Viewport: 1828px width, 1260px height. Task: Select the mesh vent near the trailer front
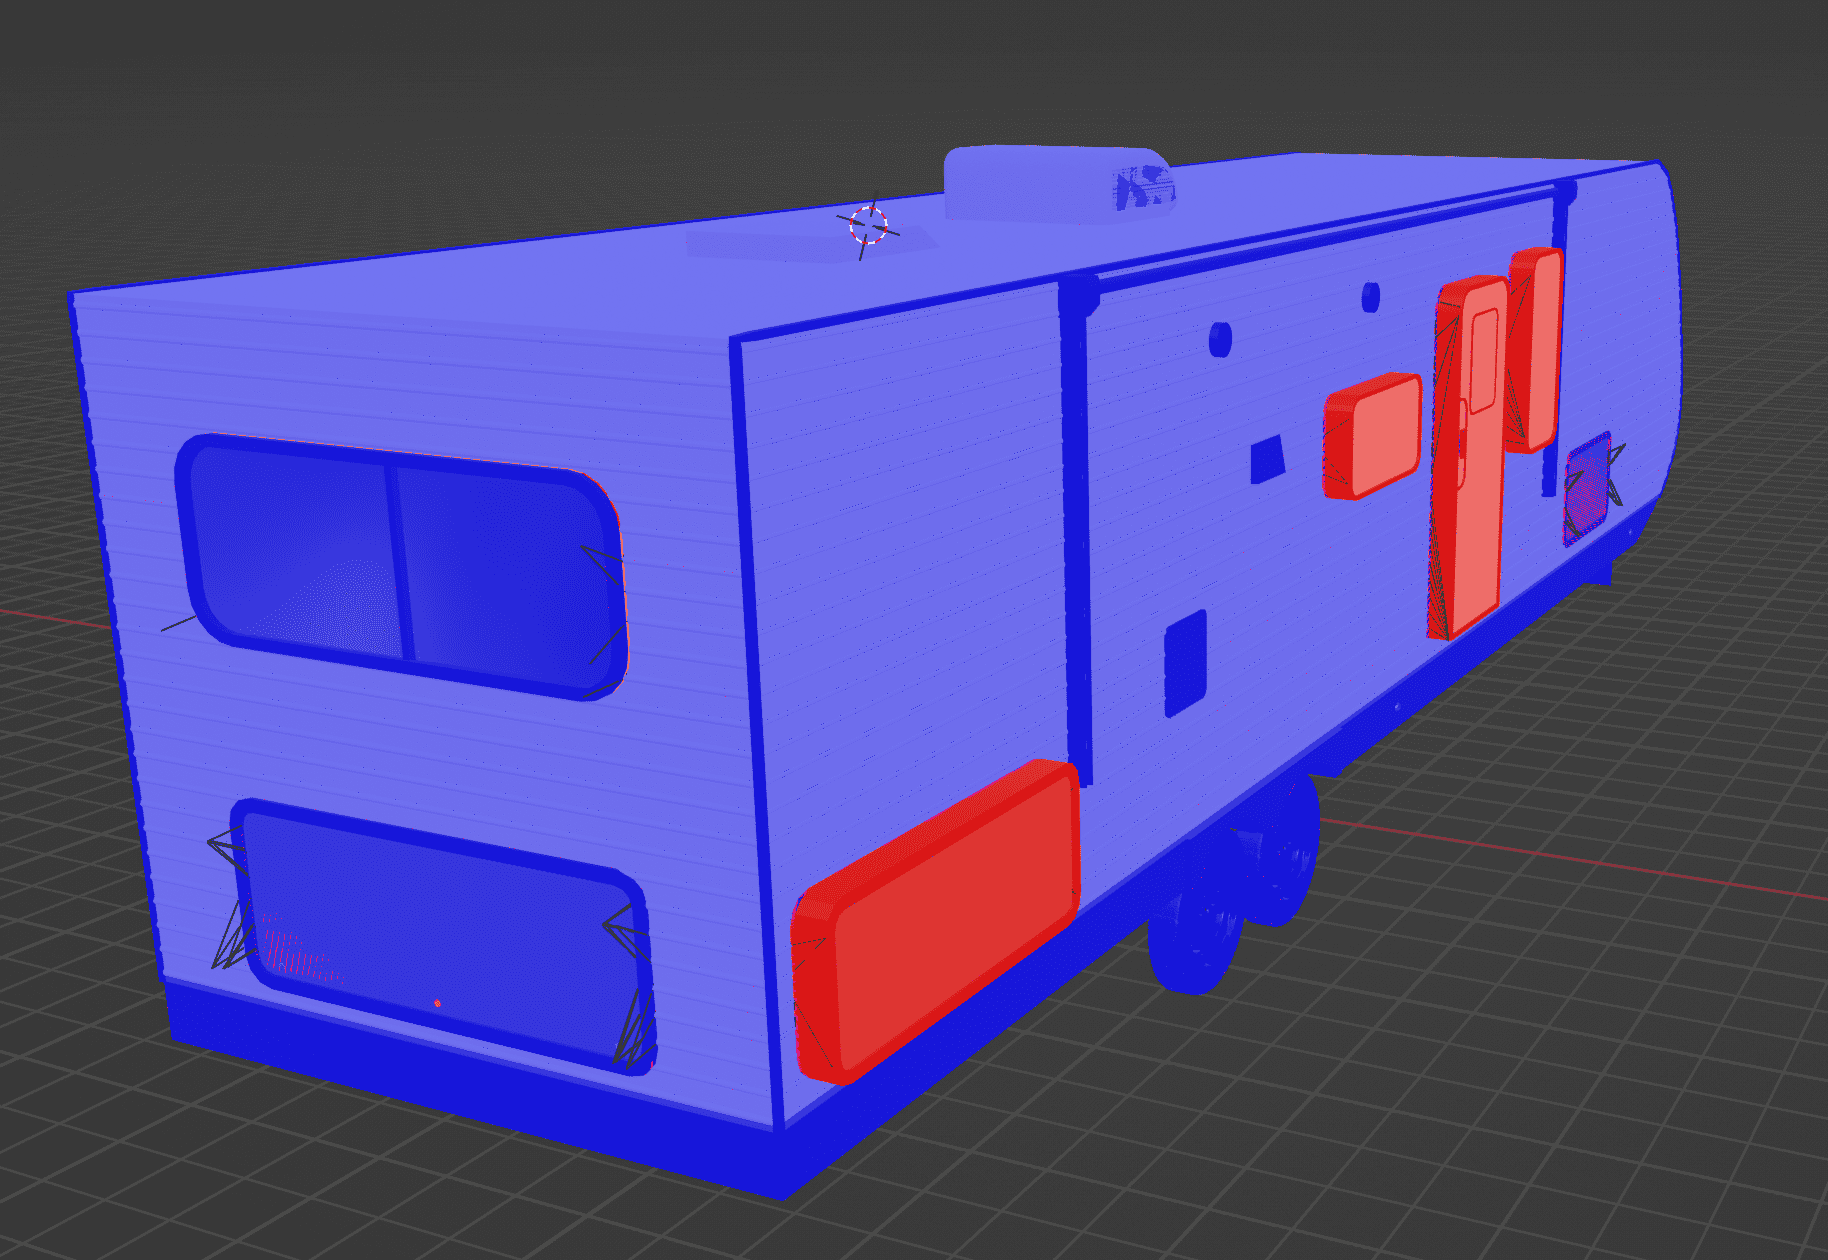(1587, 489)
